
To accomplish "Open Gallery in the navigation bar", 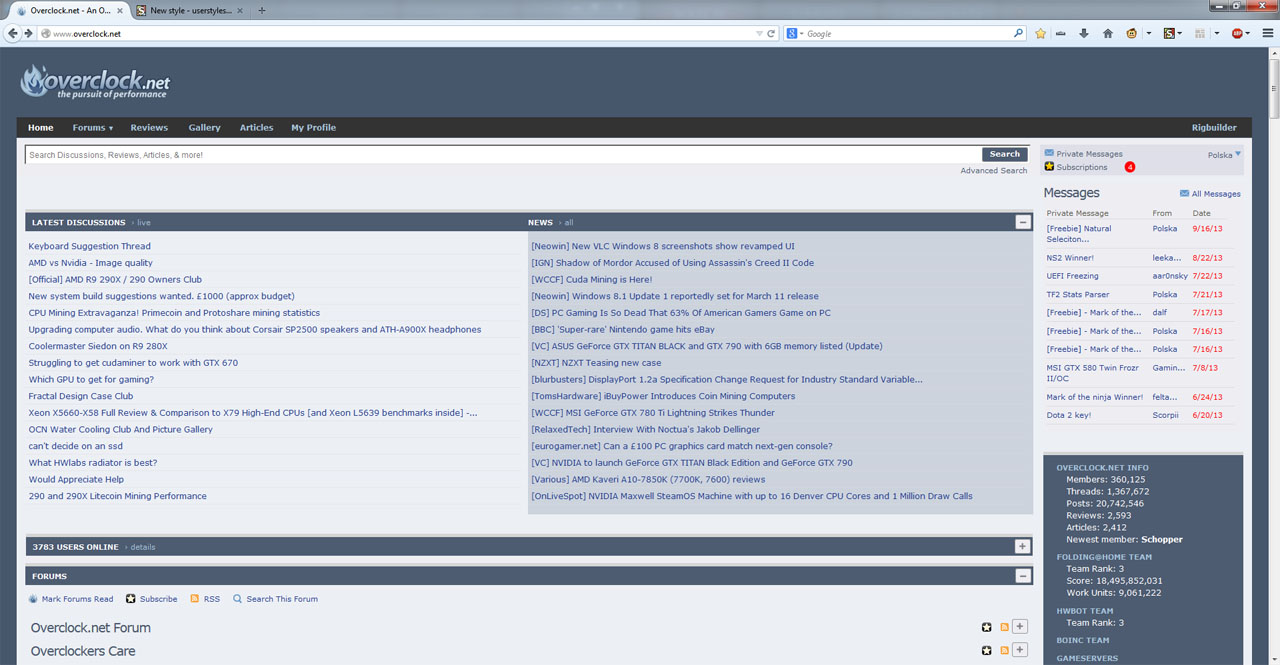I will [204, 127].
